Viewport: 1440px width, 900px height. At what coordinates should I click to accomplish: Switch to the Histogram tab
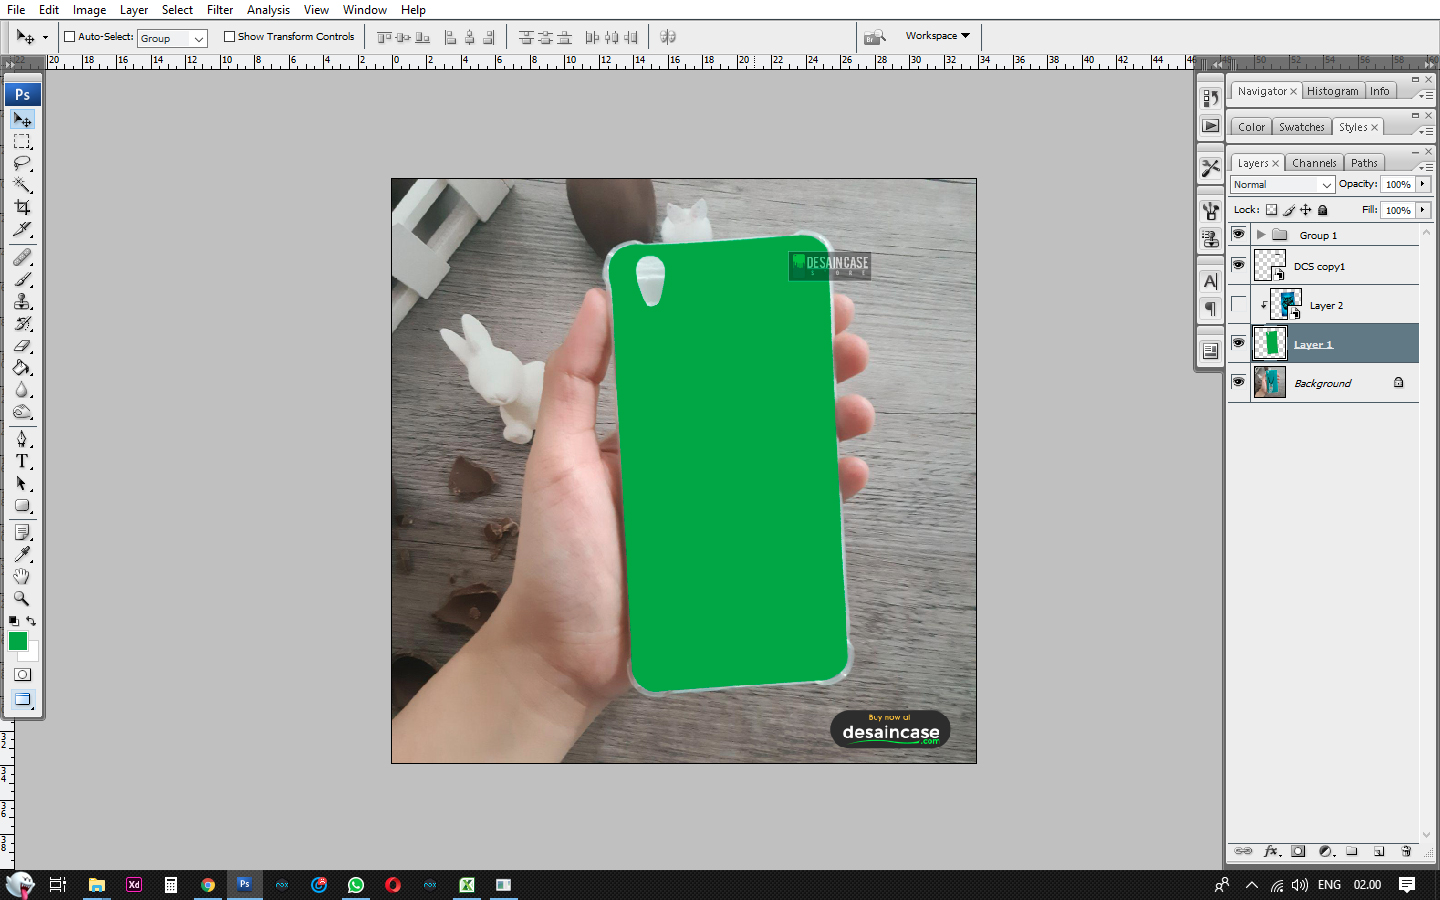click(x=1333, y=91)
